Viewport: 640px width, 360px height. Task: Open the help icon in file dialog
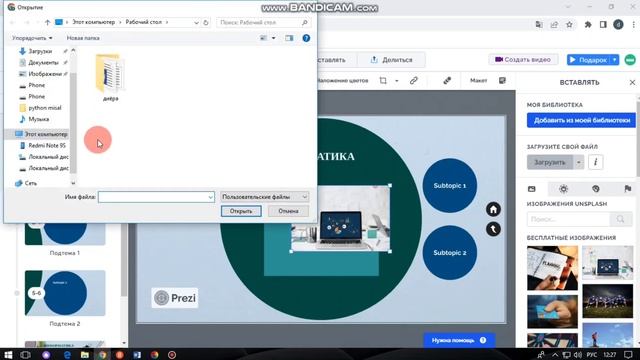tap(306, 38)
